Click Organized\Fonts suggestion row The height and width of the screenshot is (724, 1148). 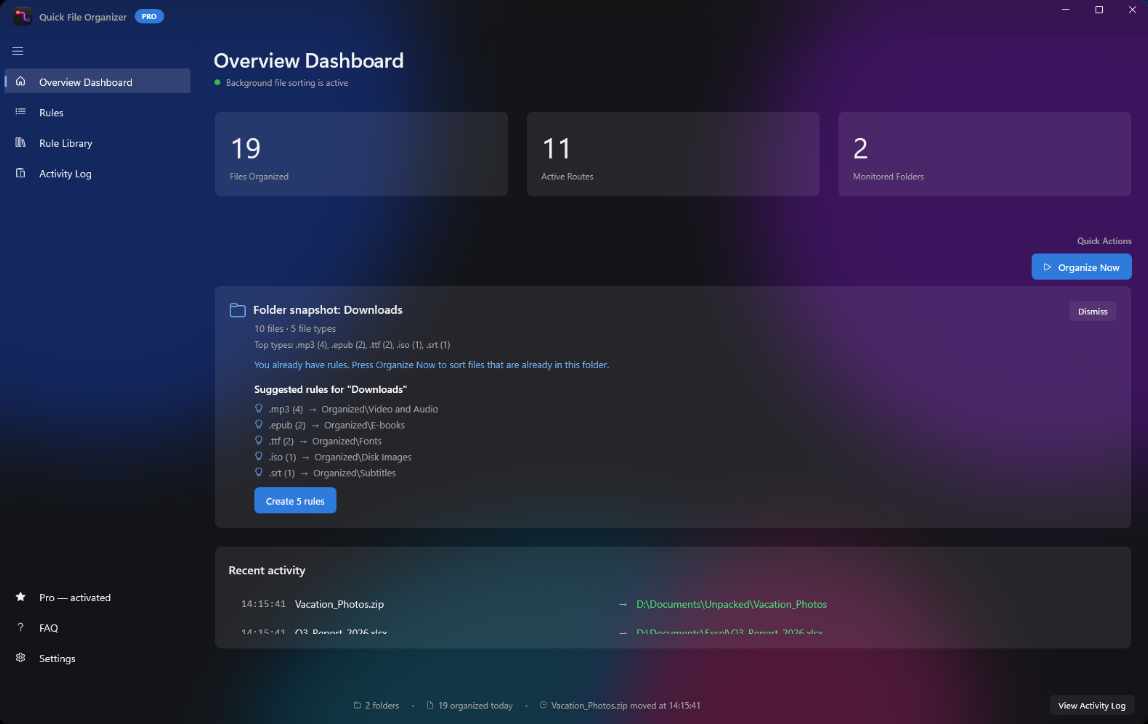click(x=318, y=441)
